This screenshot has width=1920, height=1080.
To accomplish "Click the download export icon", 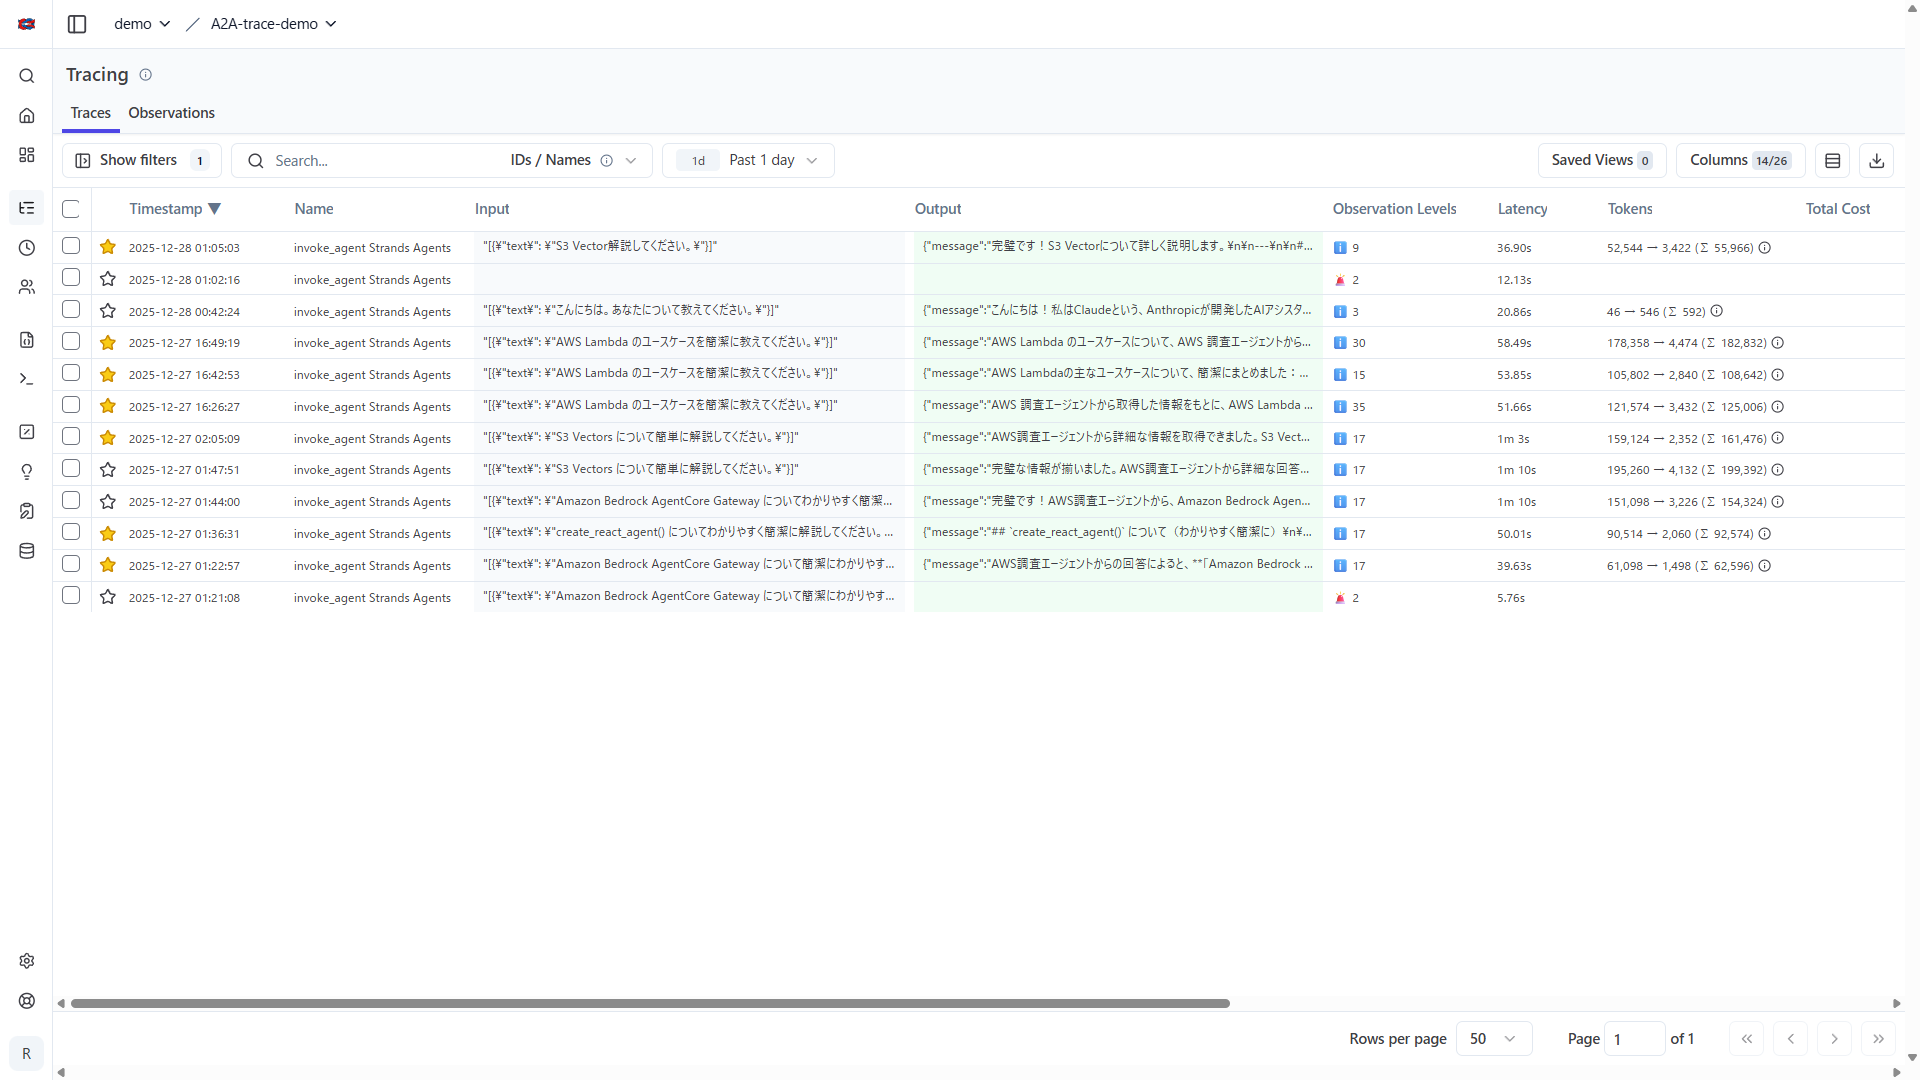I will click(1876, 161).
